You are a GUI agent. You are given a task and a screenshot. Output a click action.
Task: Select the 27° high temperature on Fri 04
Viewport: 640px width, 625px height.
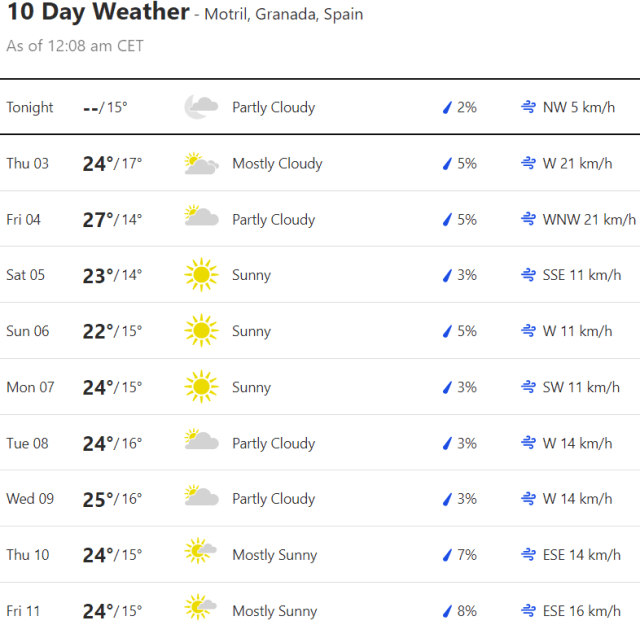tap(98, 219)
